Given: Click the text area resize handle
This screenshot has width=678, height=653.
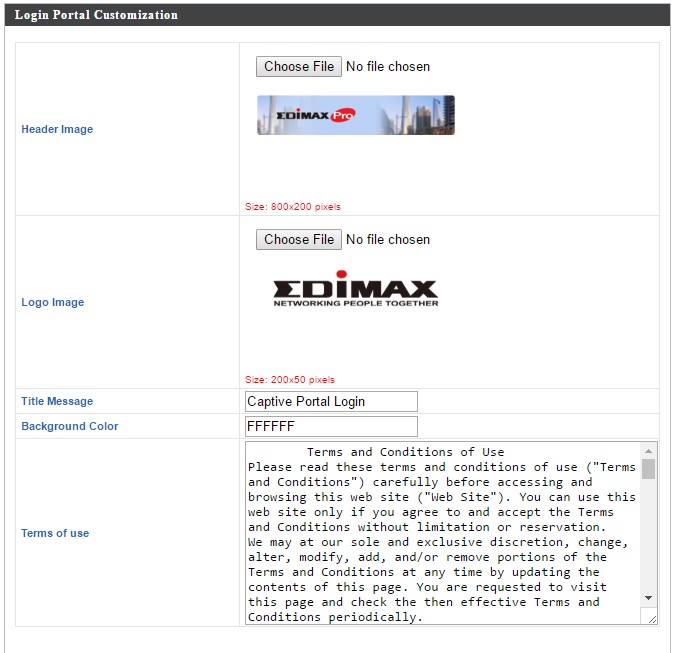Looking at the screenshot, I should (652, 619).
